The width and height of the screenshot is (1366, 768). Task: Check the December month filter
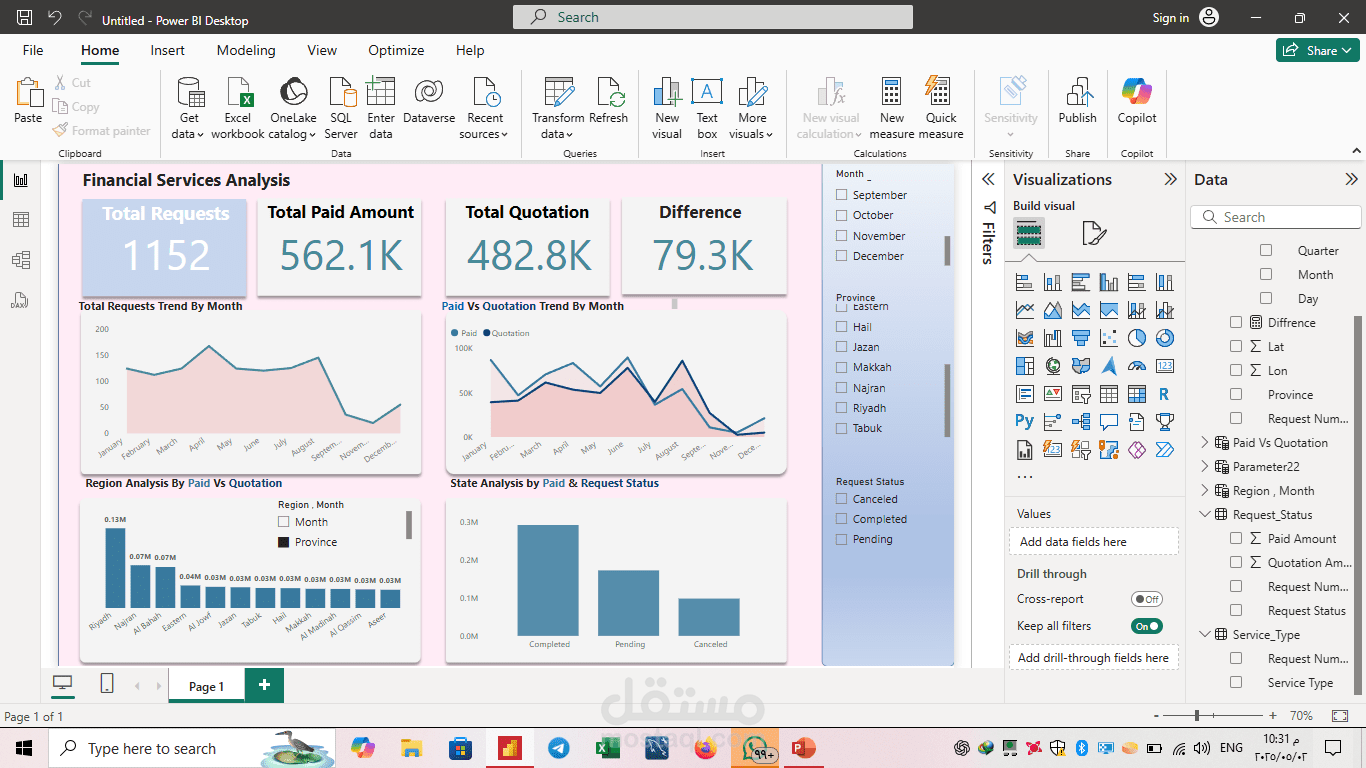click(x=842, y=256)
